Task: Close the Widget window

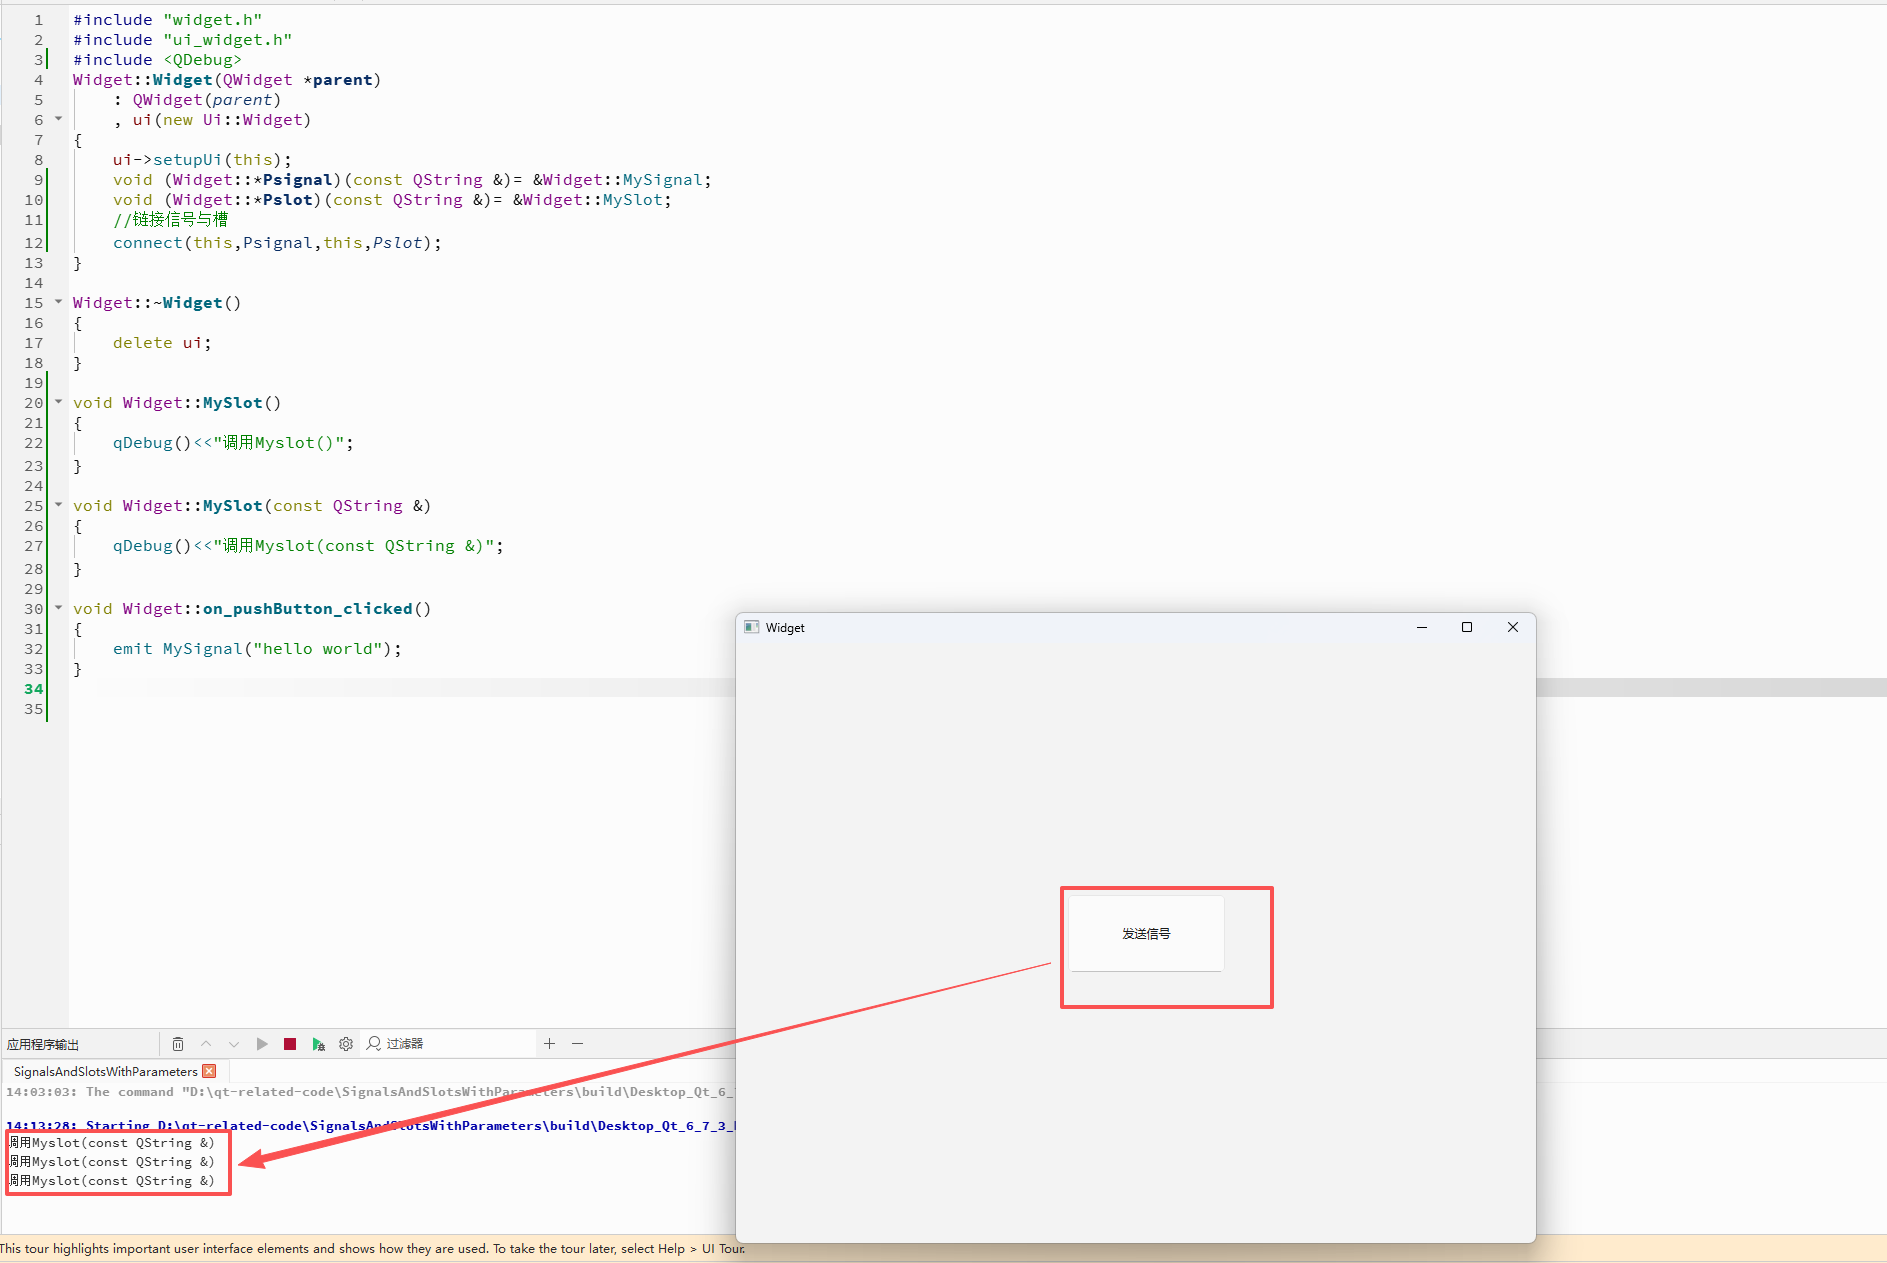Action: (x=1513, y=628)
